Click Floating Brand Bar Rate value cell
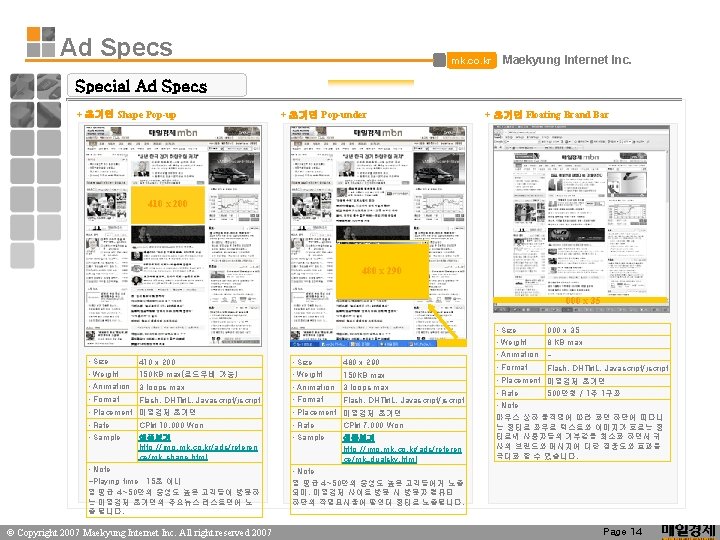 (608, 394)
